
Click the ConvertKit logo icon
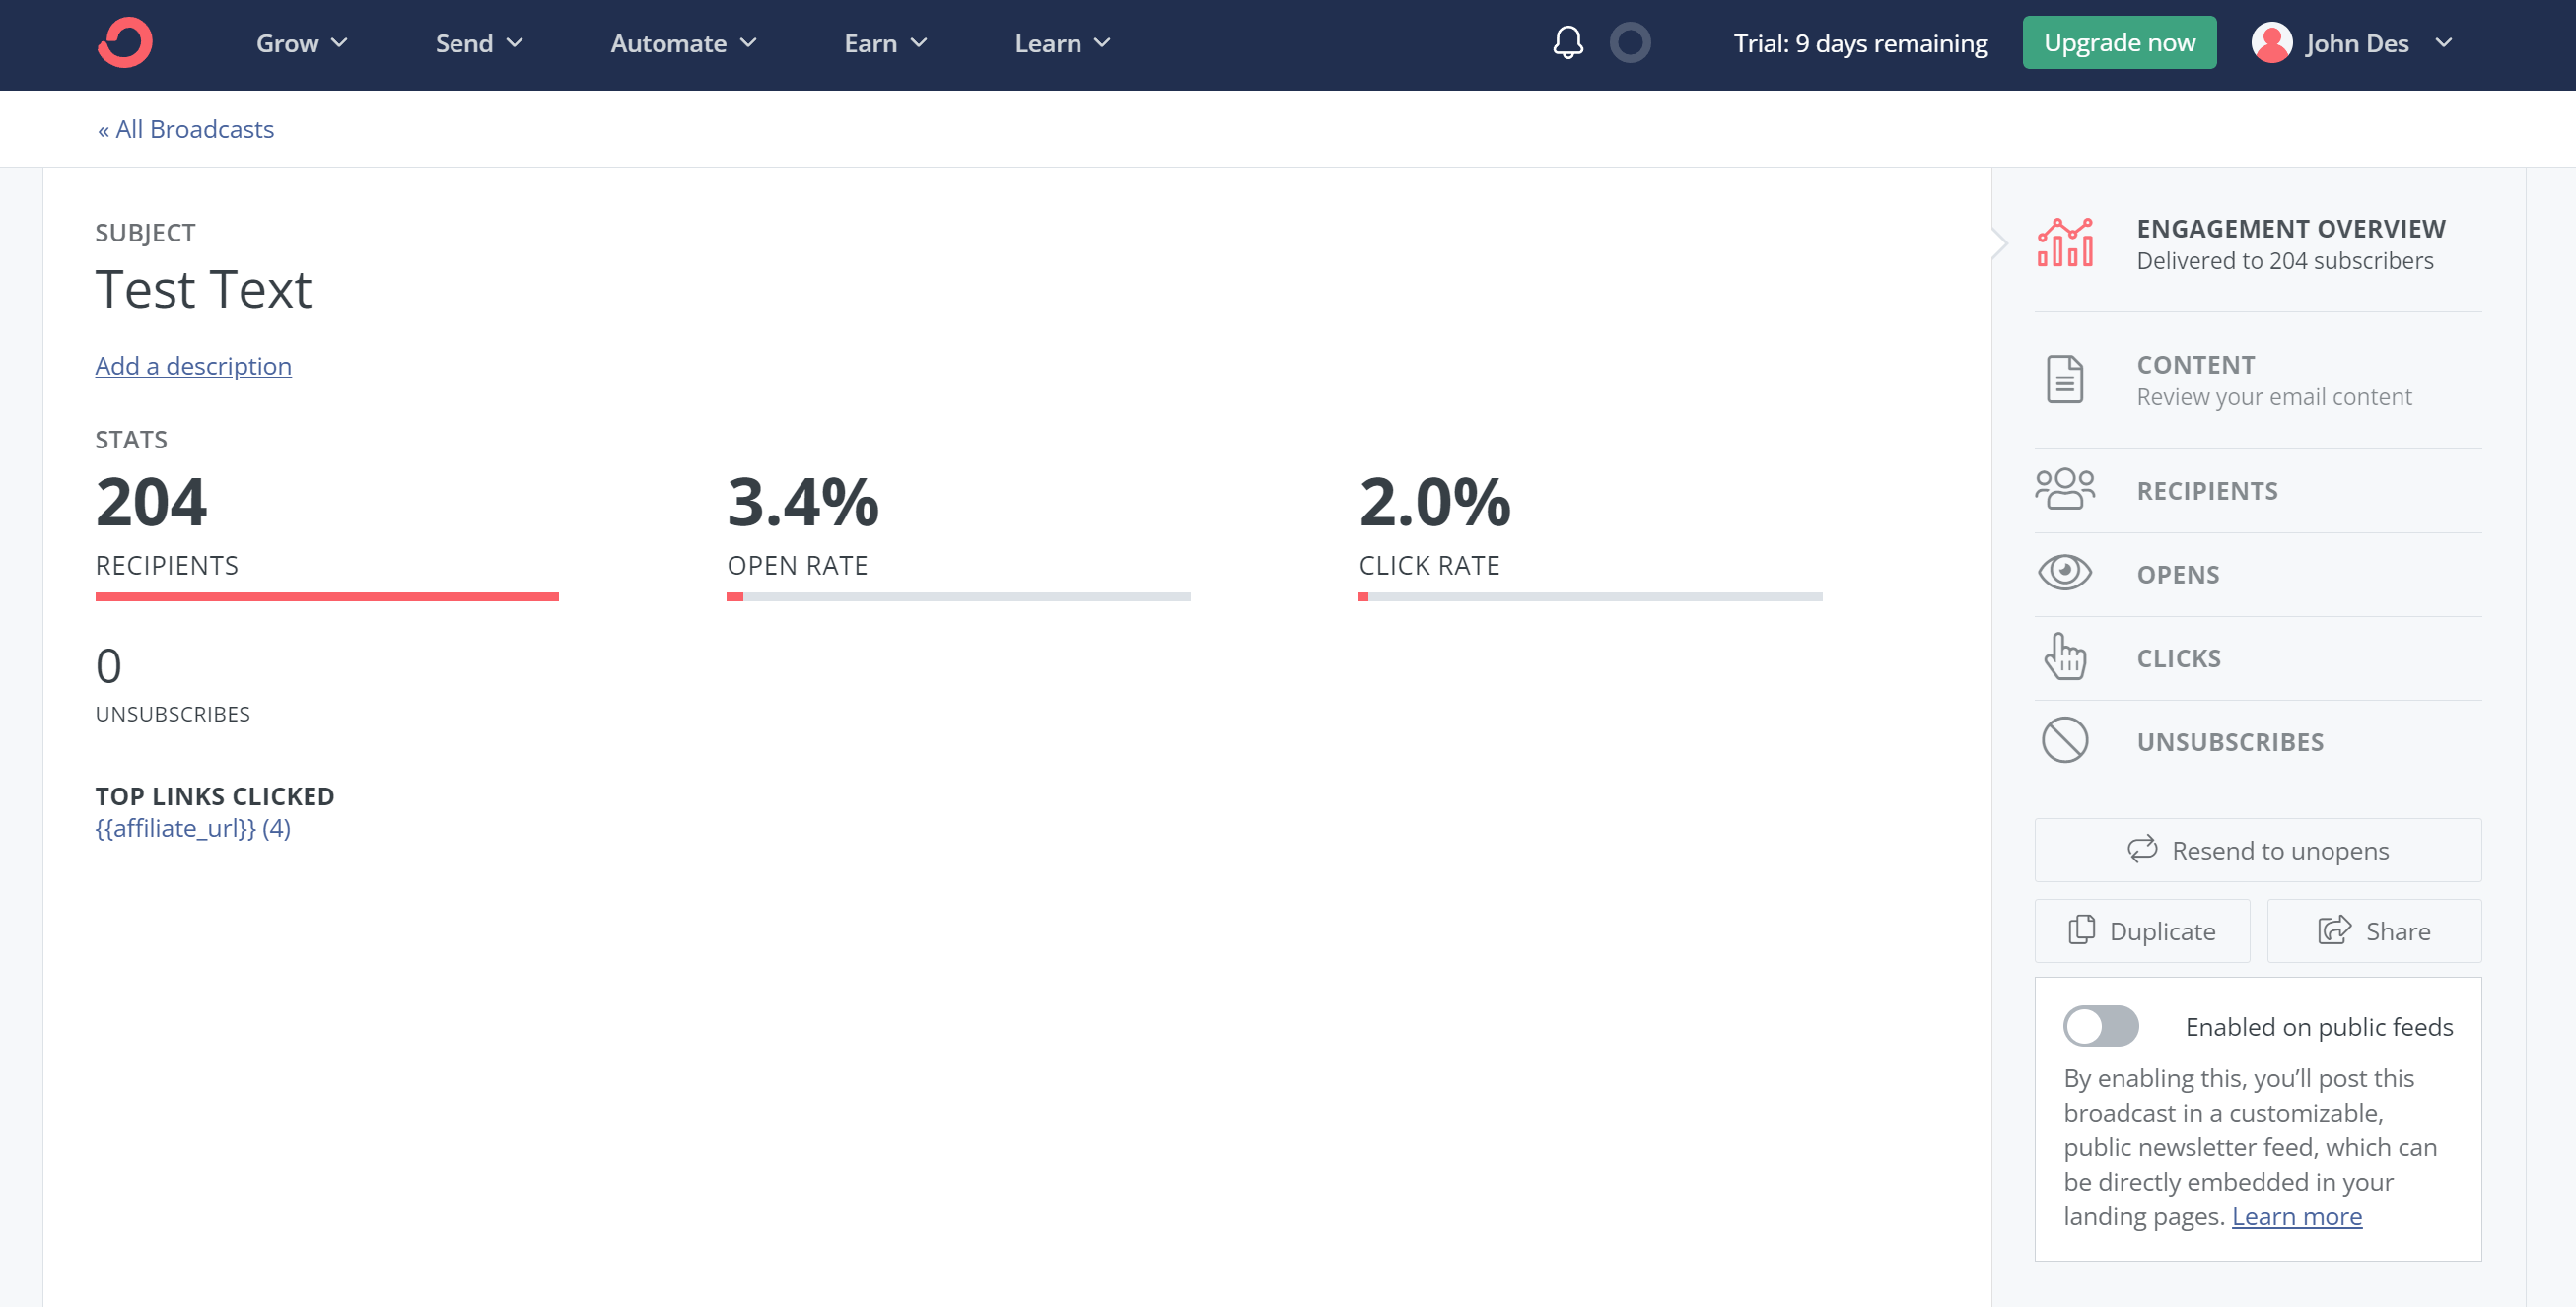pyautogui.click(x=124, y=42)
